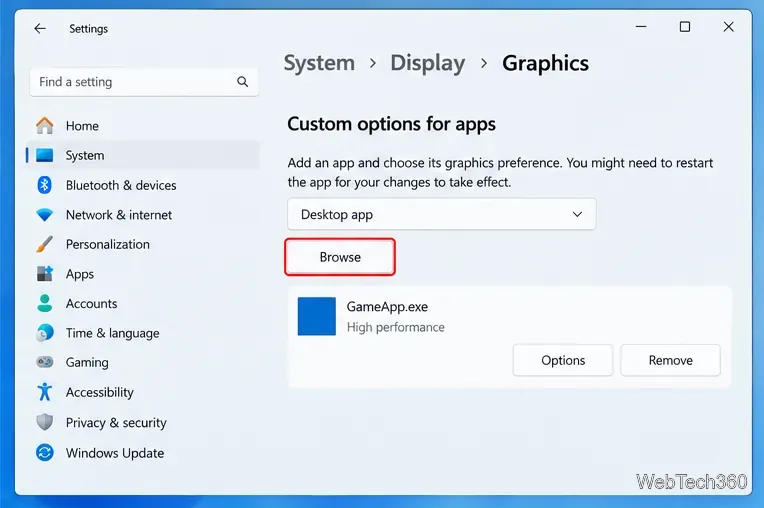The width and height of the screenshot is (764, 508).
Task: Click the Network wifi icon
Action: click(x=45, y=215)
